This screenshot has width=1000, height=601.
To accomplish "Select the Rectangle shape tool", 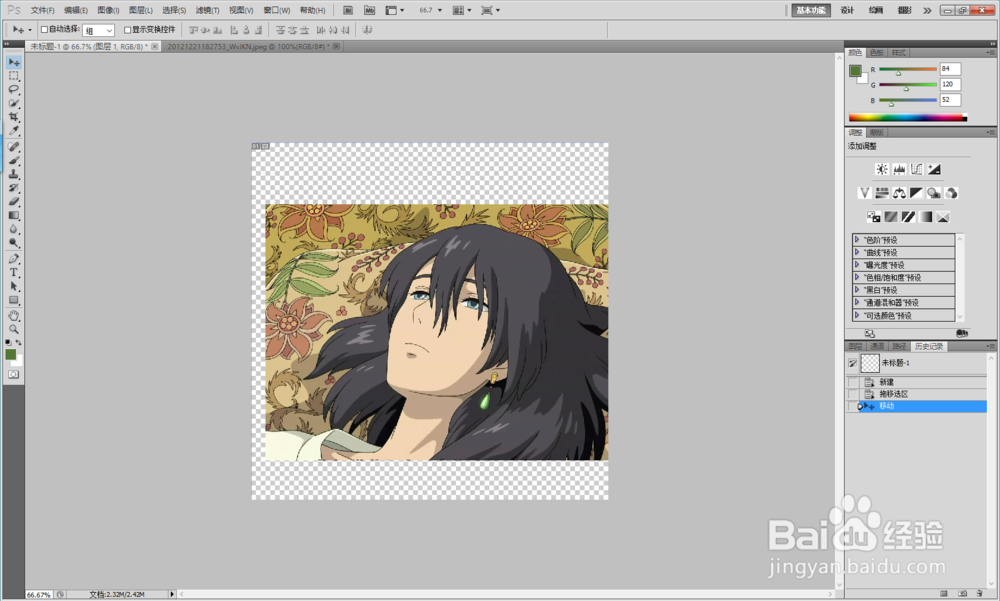I will point(13,300).
